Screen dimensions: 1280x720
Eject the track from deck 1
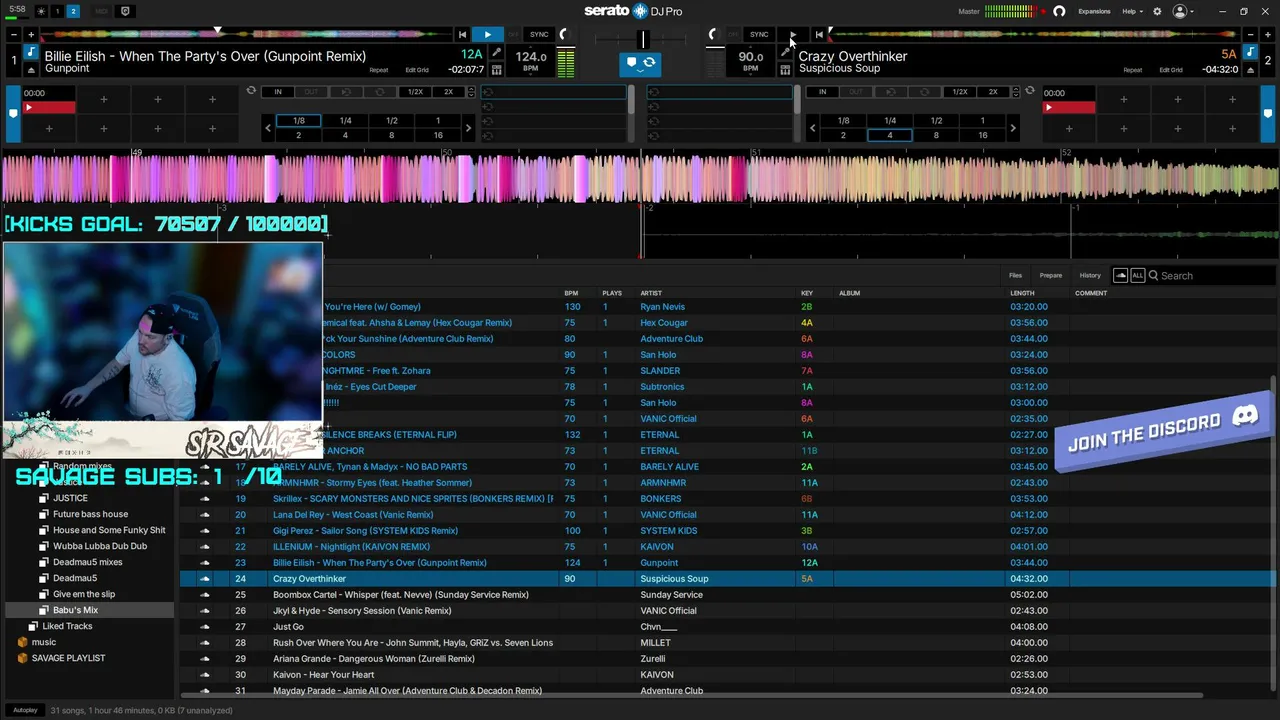pyautogui.click(x=31, y=70)
